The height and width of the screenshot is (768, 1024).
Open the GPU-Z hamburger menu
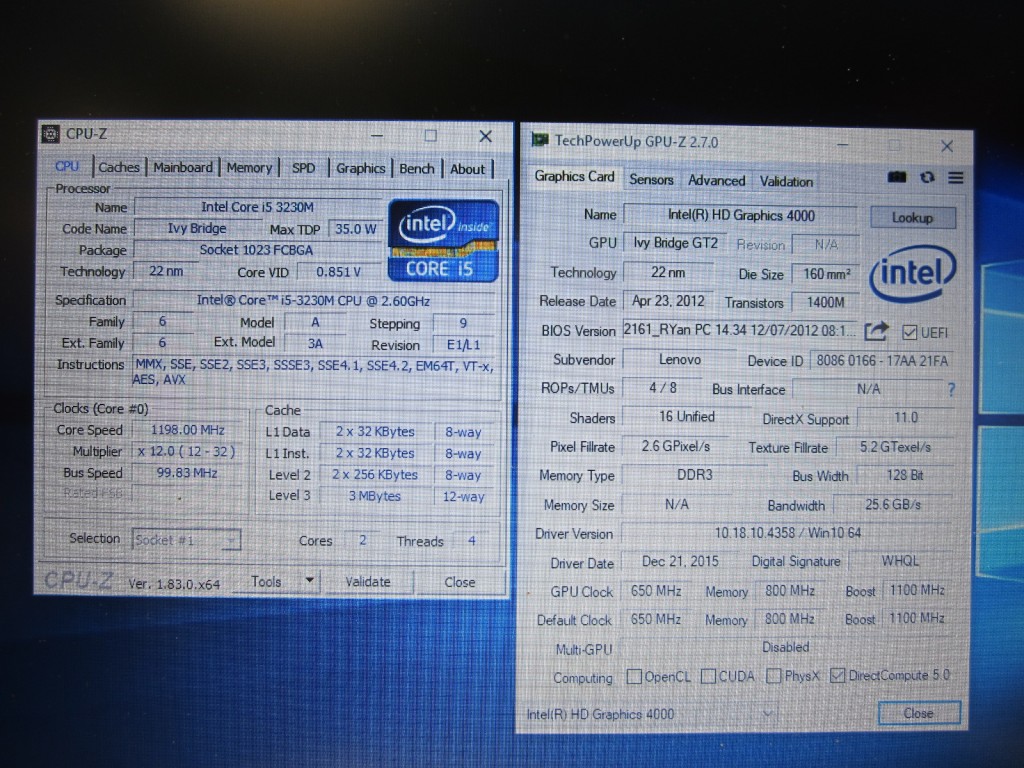[x=955, y=178]
